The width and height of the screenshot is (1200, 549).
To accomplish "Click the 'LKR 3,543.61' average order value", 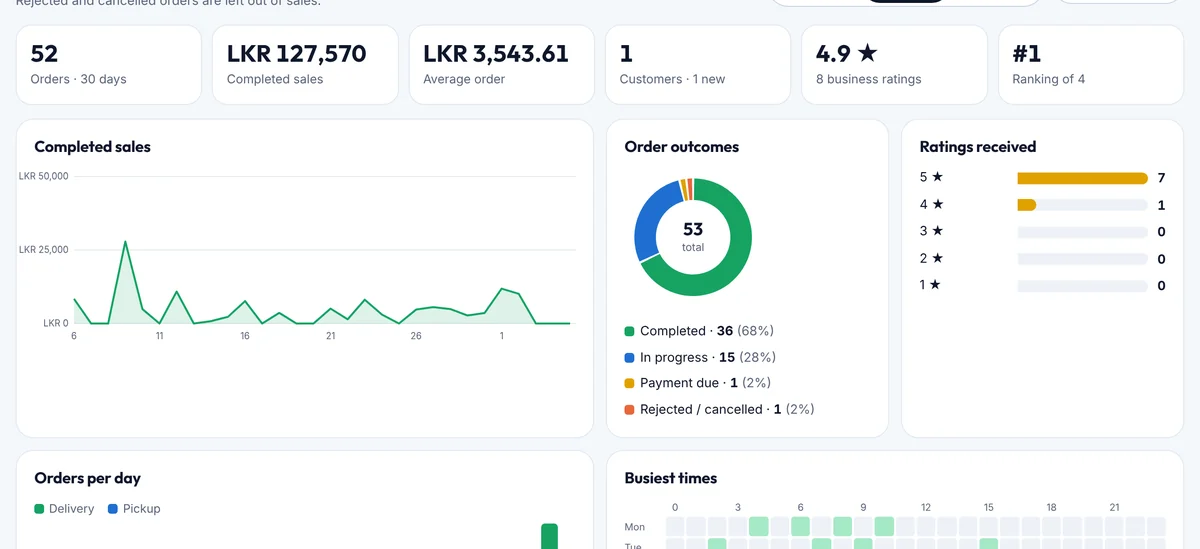I will (x=496, y=53).
